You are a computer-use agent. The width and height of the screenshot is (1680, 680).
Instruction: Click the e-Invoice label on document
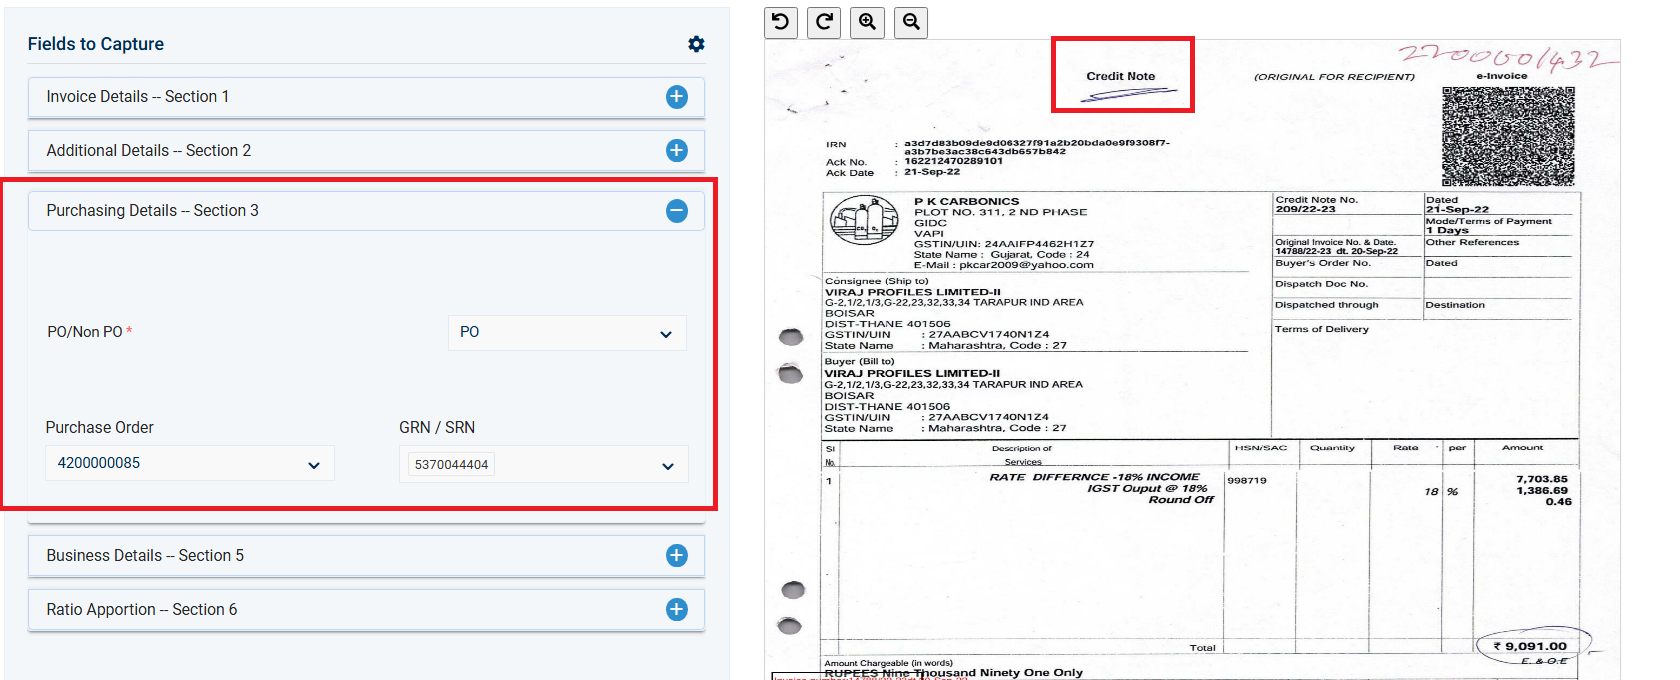point(1502,76)
